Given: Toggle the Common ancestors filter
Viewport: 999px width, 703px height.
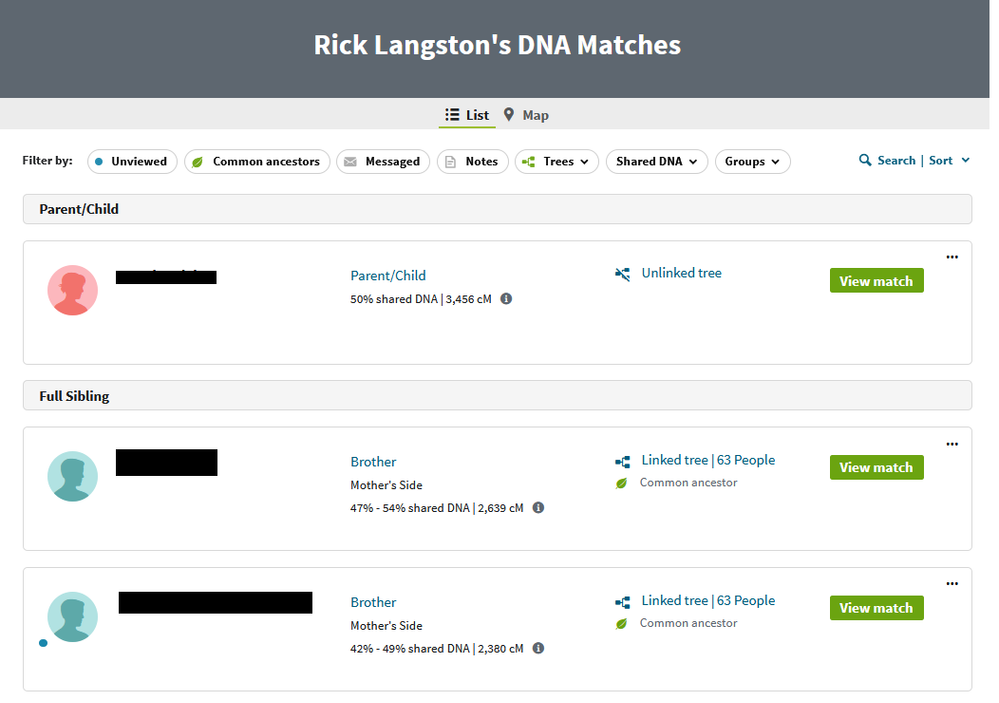Looking at the screenshot, I should tap(257, 161).
